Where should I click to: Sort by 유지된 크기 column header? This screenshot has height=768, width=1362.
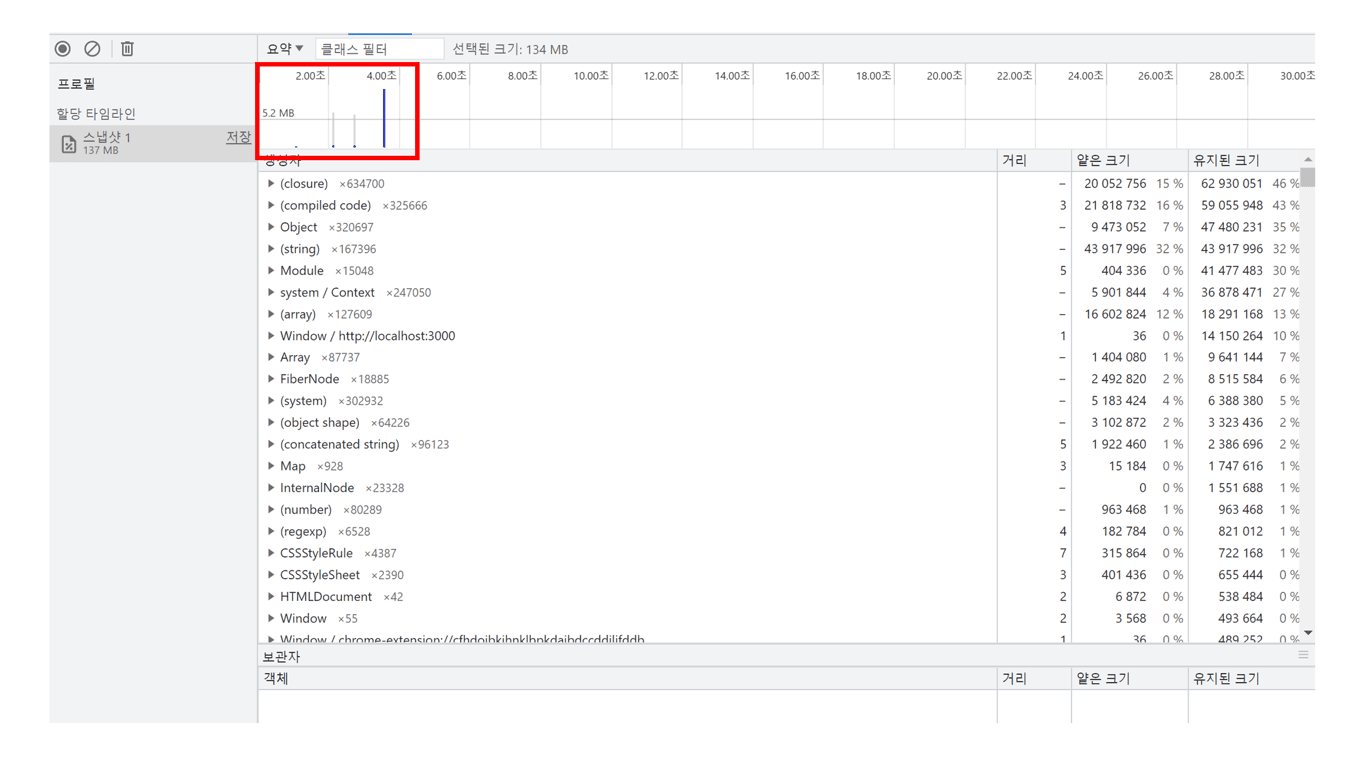point(1244,160)
